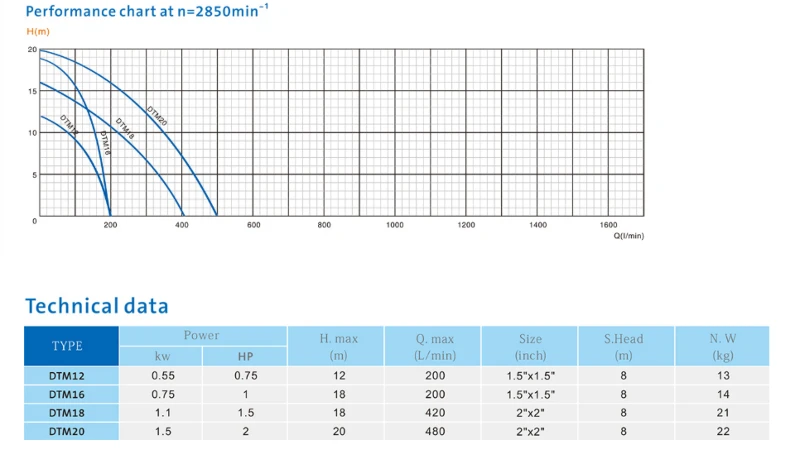This screenshot has width=800, height=459.
Task: Select the 'Q. max (L/min)' column header
Action: click(x=433, y=346)
